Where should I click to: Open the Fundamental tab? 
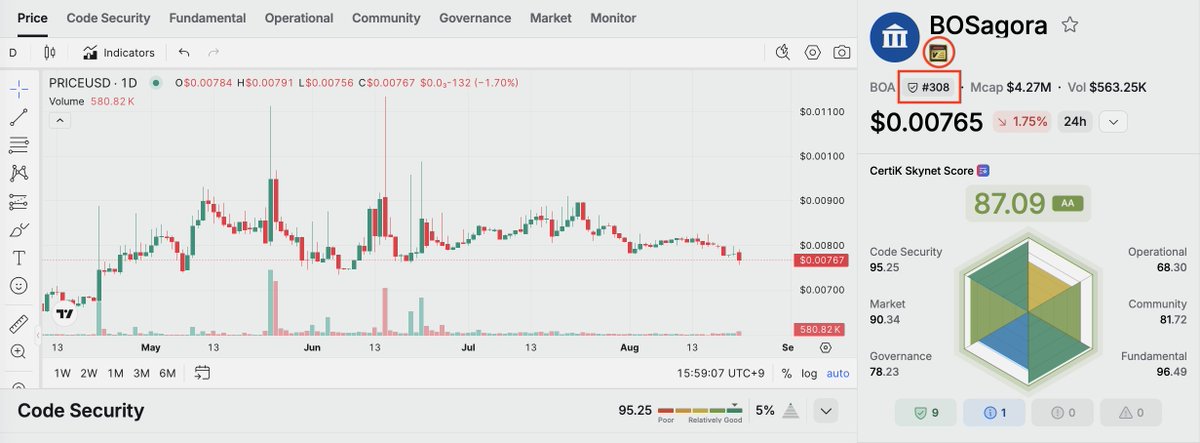click(x=208, y=18)
